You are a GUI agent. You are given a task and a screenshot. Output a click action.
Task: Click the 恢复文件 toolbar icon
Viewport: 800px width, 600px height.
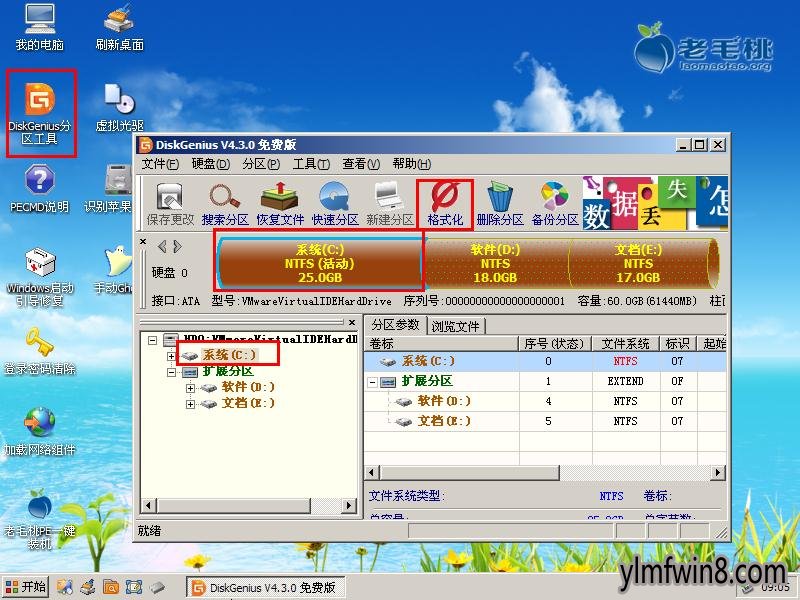click(x=280, y=204)
